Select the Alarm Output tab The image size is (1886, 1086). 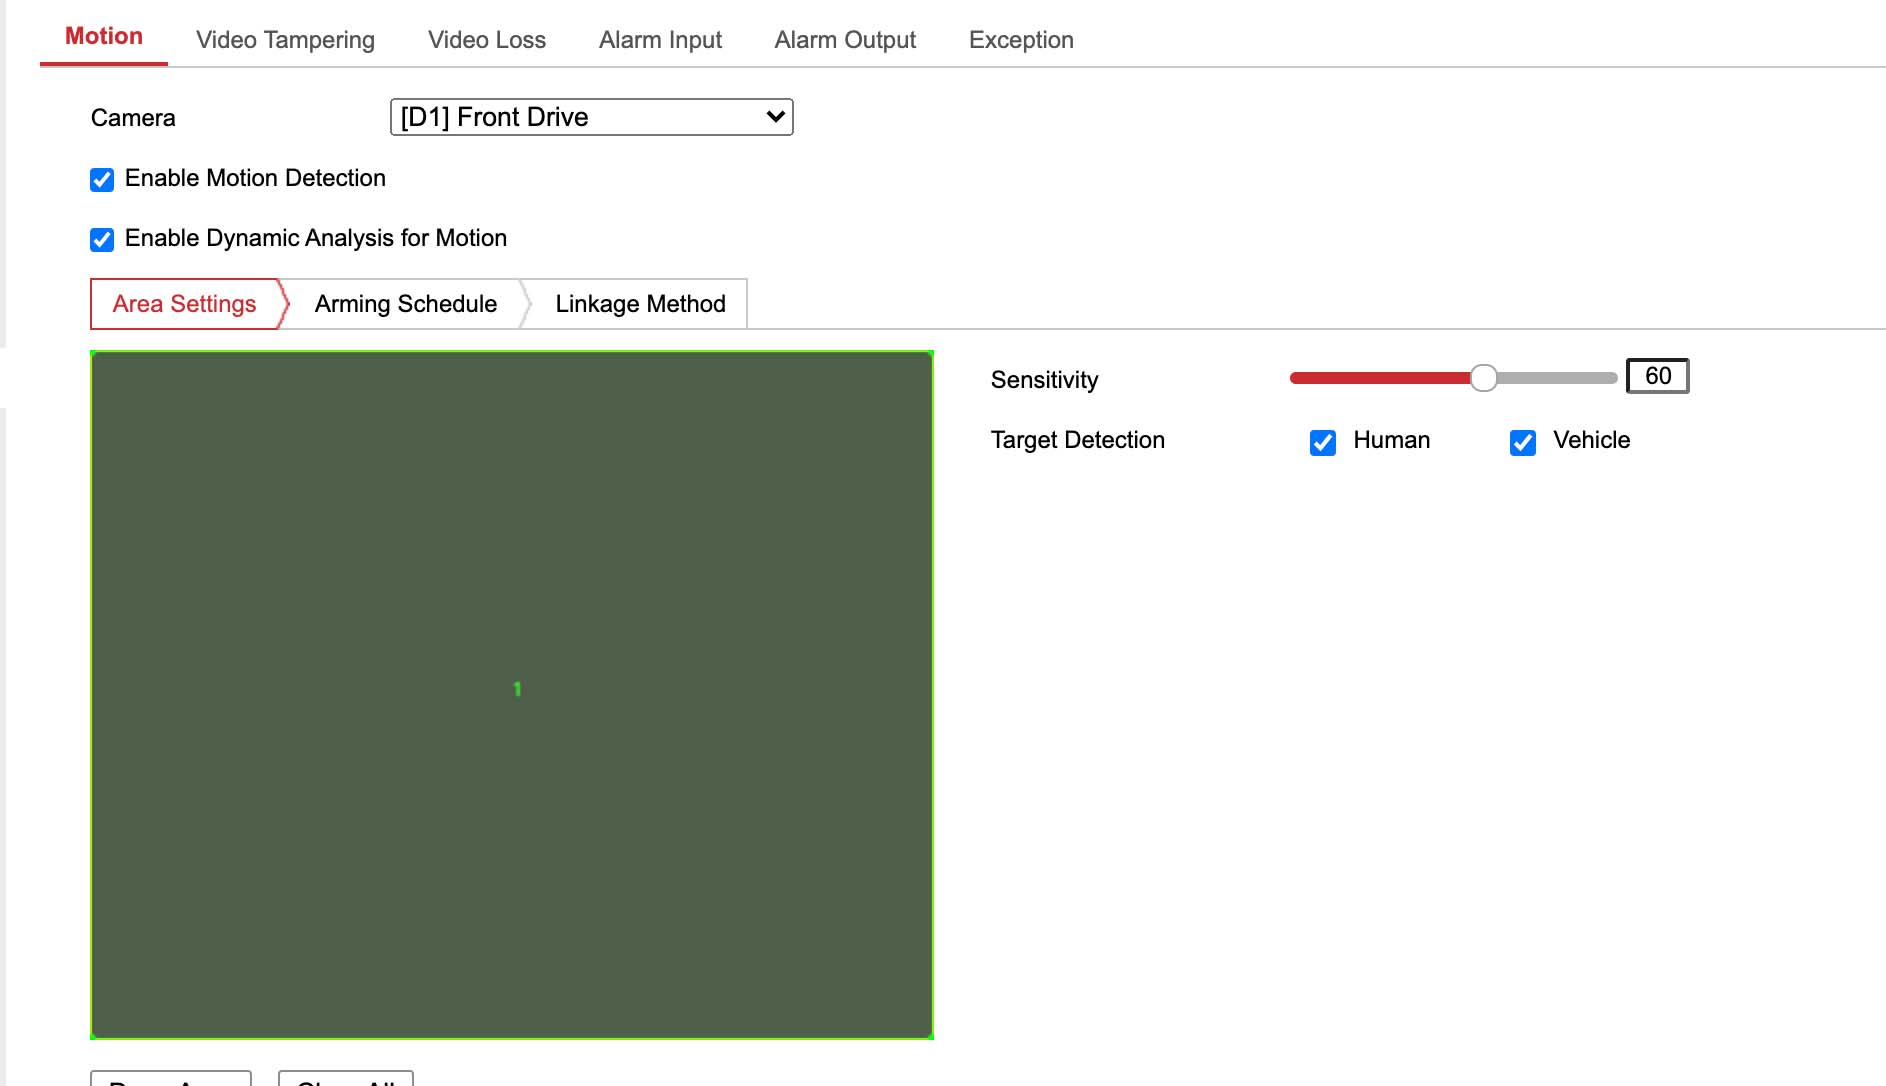tap(845, 40)
